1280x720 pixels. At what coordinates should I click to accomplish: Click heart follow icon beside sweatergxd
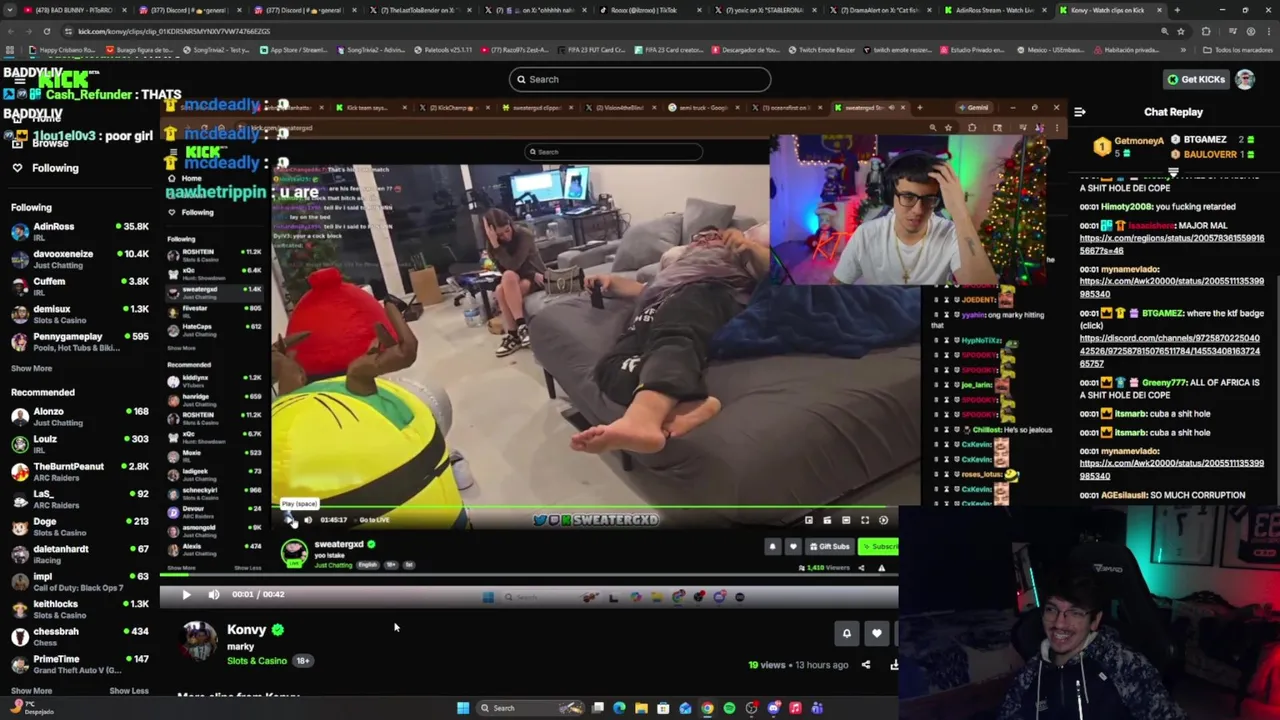[793, 547]
